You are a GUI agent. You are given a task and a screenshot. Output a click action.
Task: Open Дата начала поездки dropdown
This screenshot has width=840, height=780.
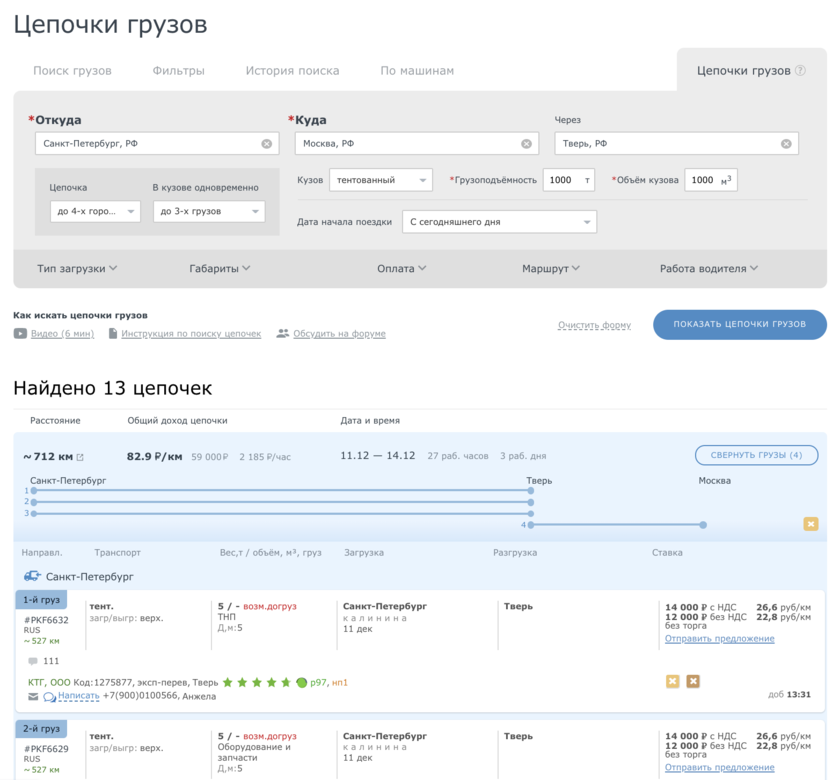click(499, 221)
